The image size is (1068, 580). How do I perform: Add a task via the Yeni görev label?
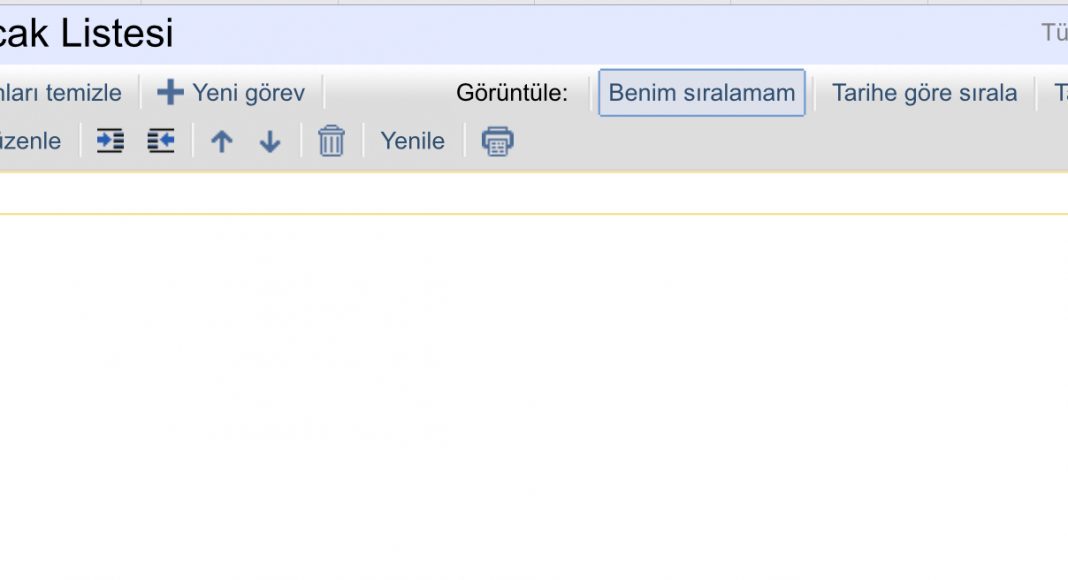tap(248, 93)
